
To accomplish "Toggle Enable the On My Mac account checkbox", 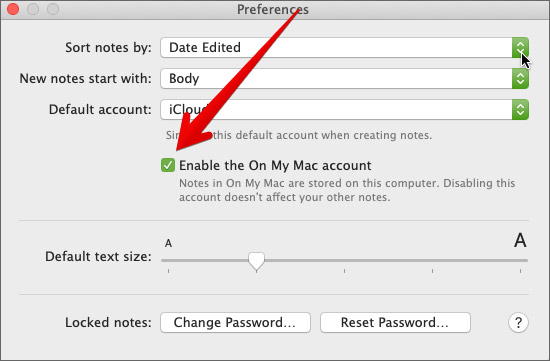I will [168, 165].
